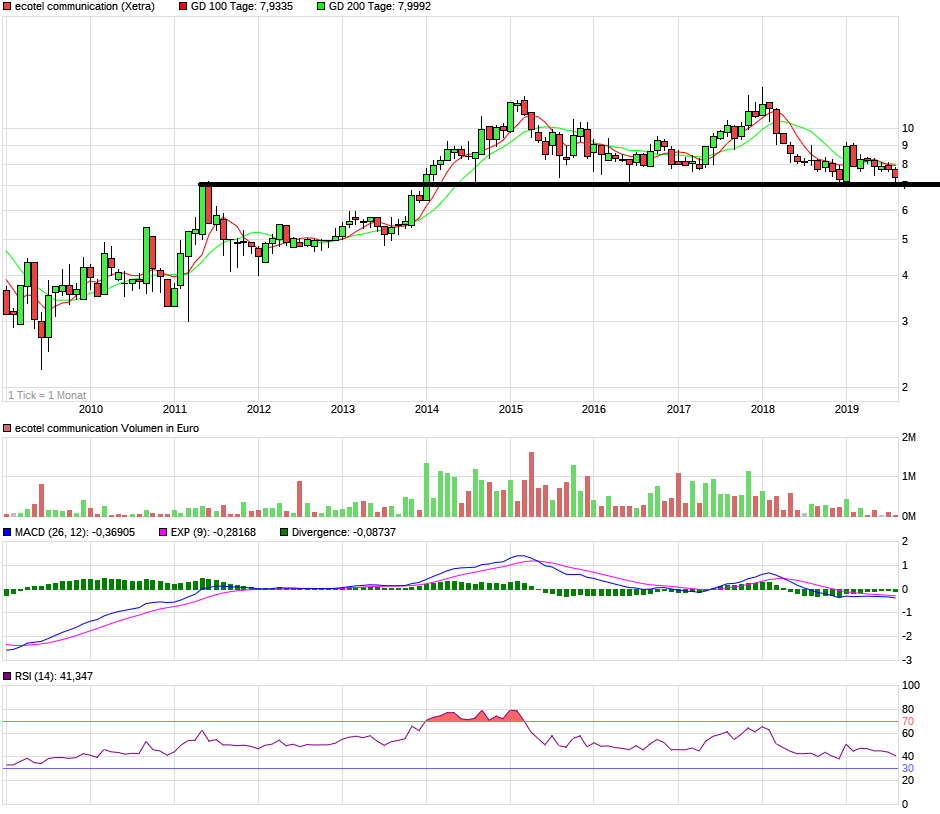Click the red 70 RSI overbought level label

coord(908,721)
